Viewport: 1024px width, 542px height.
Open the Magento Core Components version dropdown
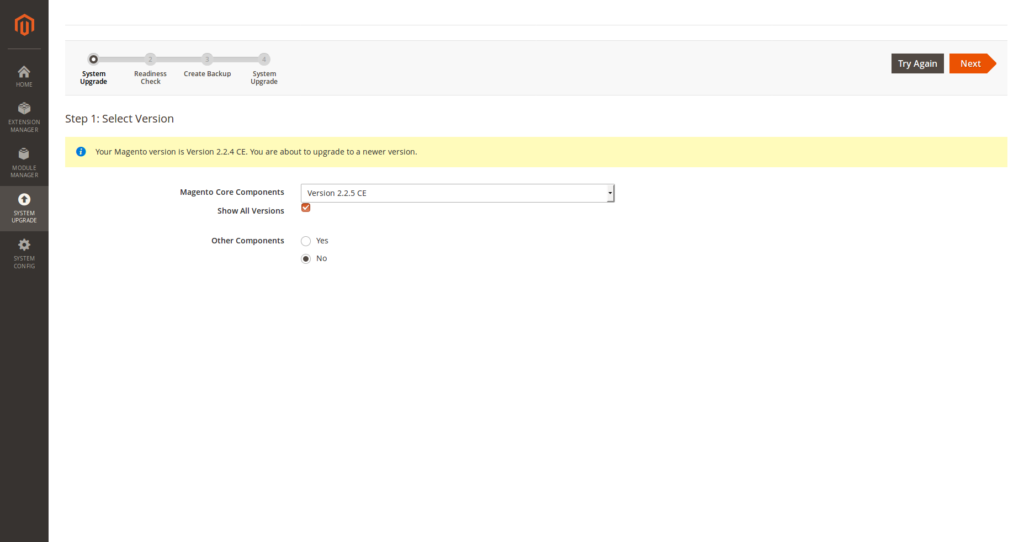click(x=457, y=193)
